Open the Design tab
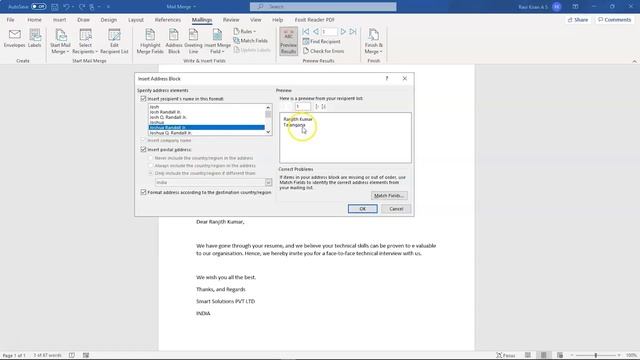Image resolution: width=640 pixels, height=360 pixels. click(109, 20)
